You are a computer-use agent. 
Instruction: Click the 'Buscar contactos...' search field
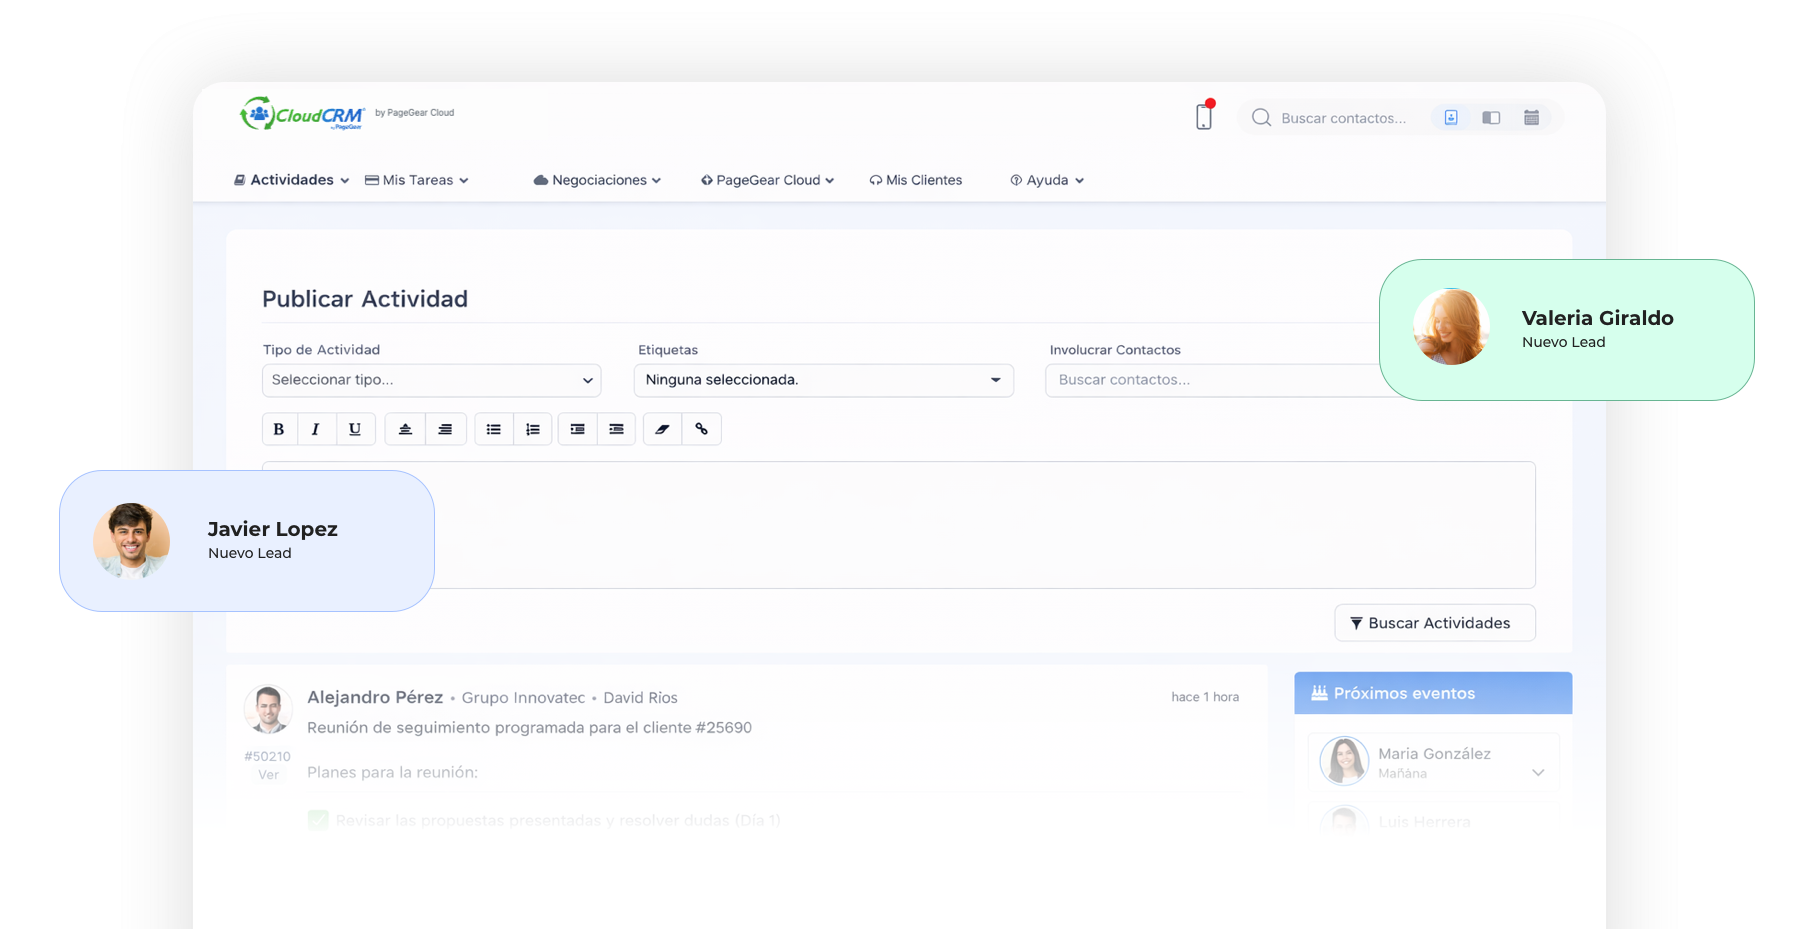[1345, 118]
